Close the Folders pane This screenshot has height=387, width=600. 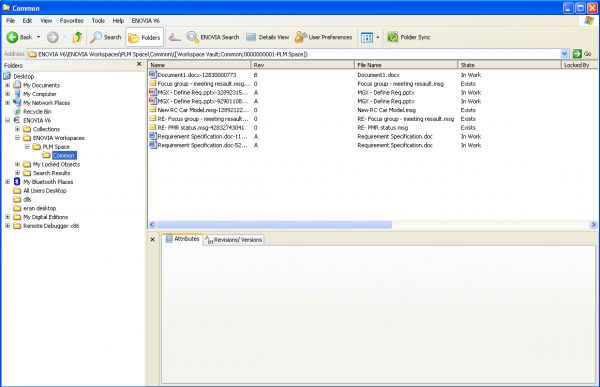tap(139, 64)
